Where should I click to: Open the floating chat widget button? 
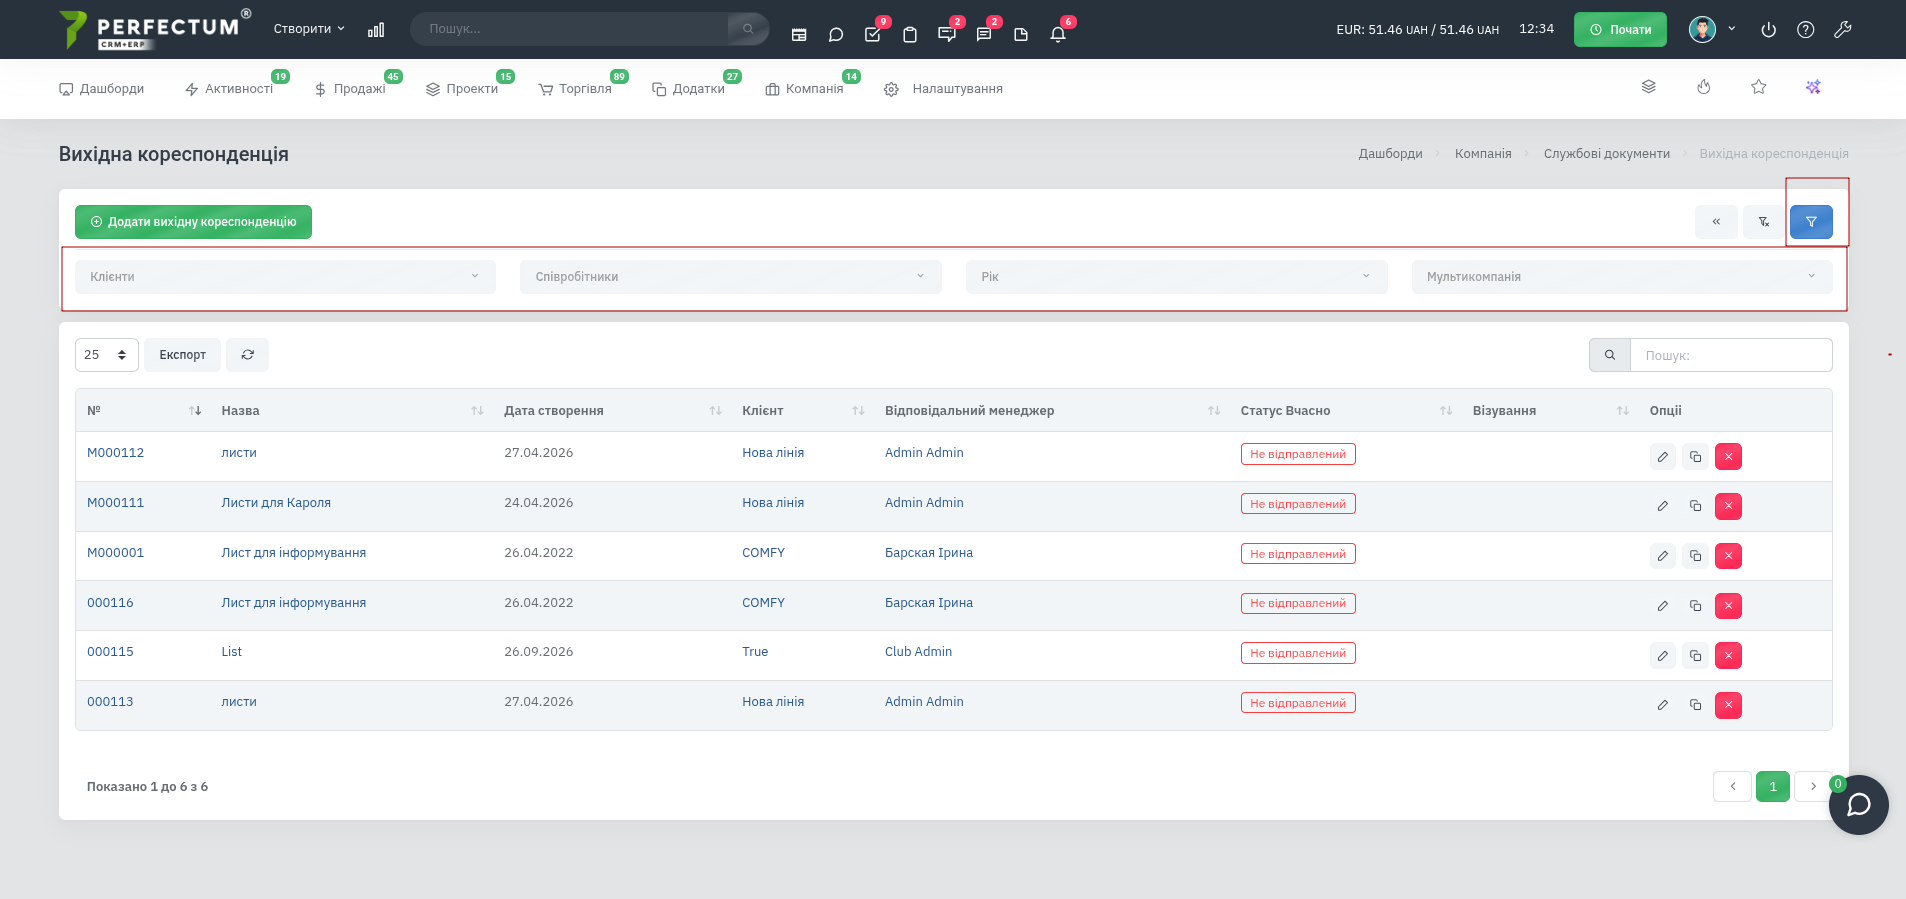(x=1858, y=805)
